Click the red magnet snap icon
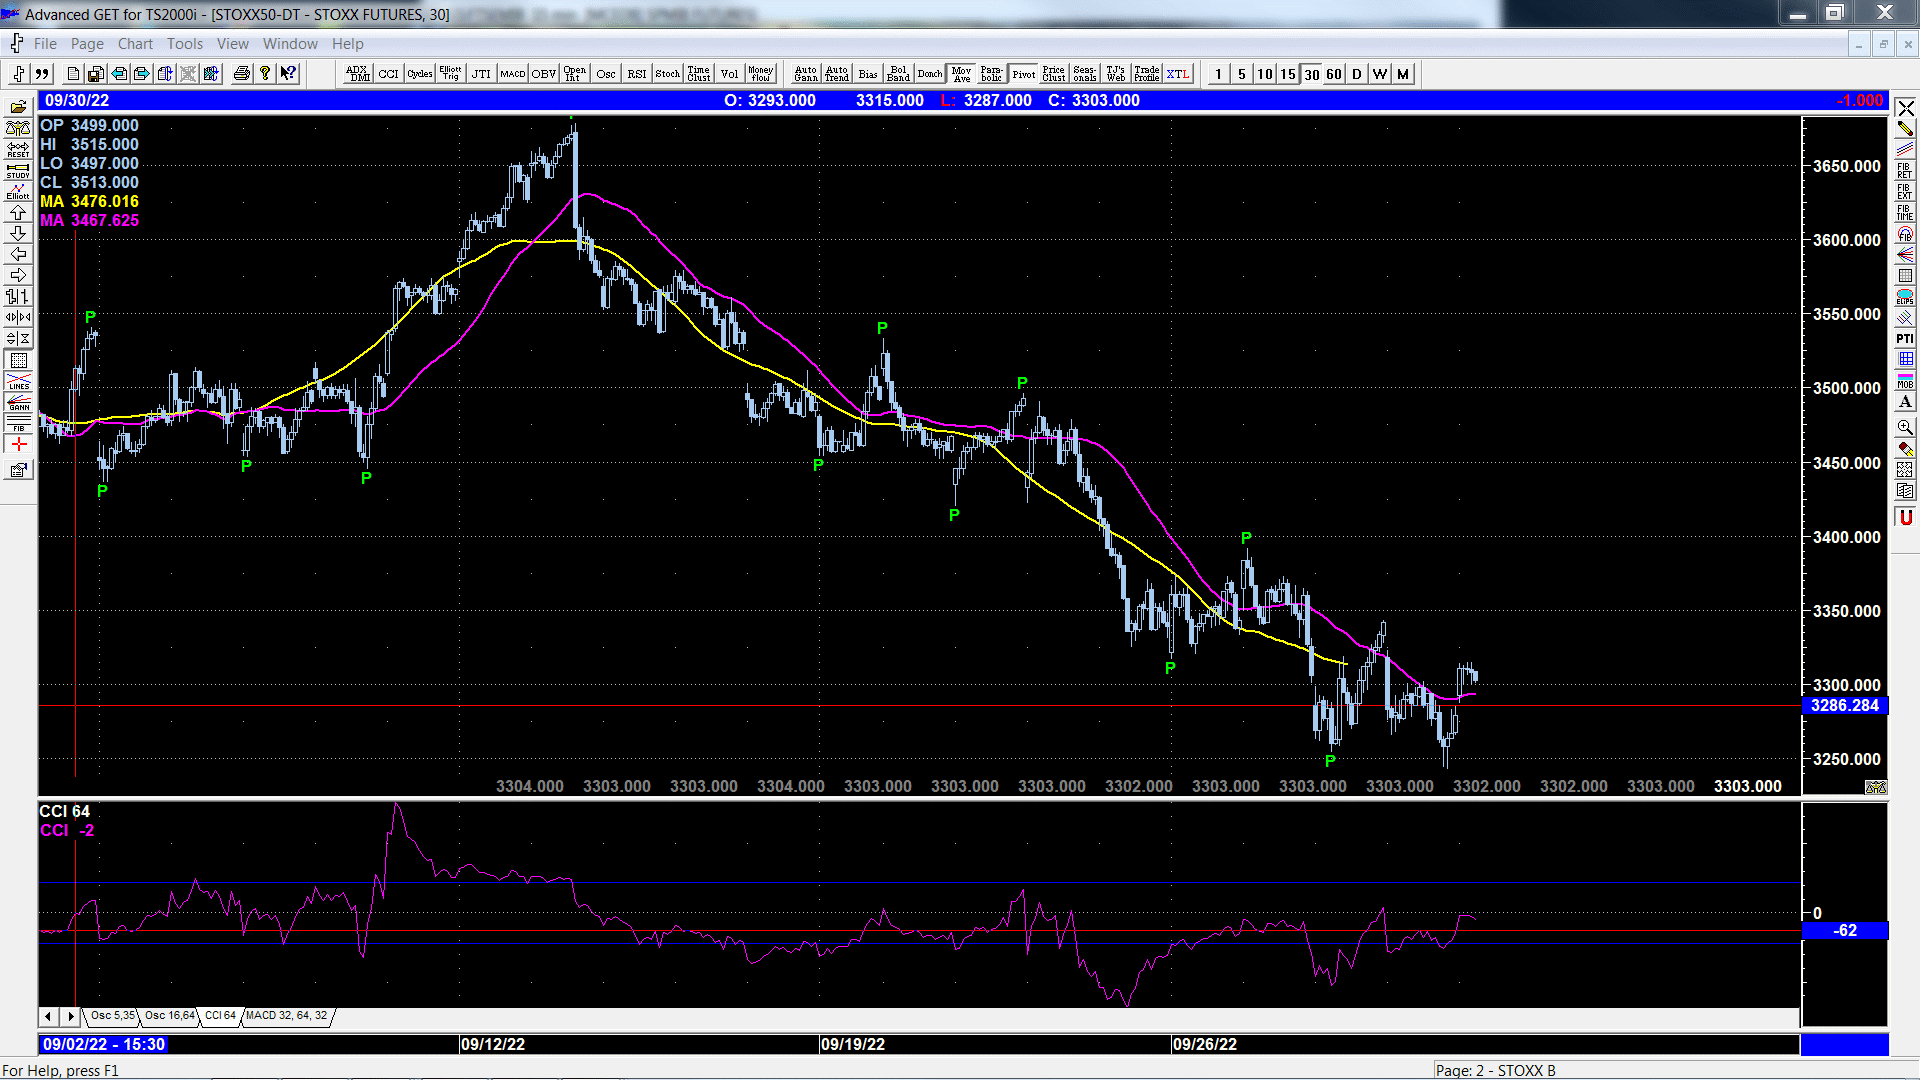Viewport: 1920px width, 1080px height. [x=1905, y=517]
